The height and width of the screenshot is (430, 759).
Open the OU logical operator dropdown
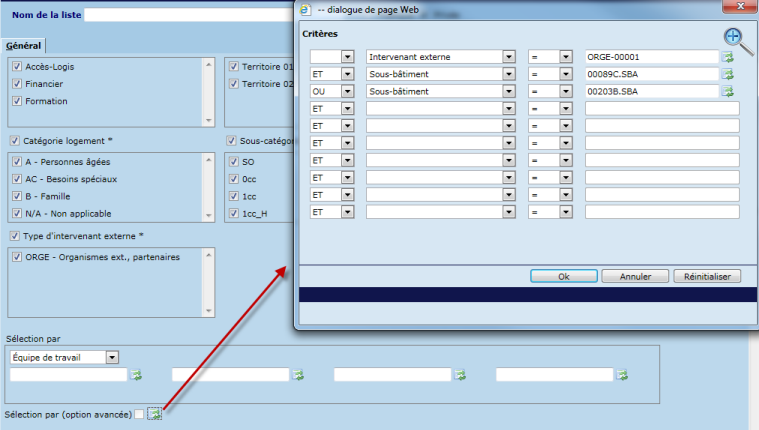(348, 91)
